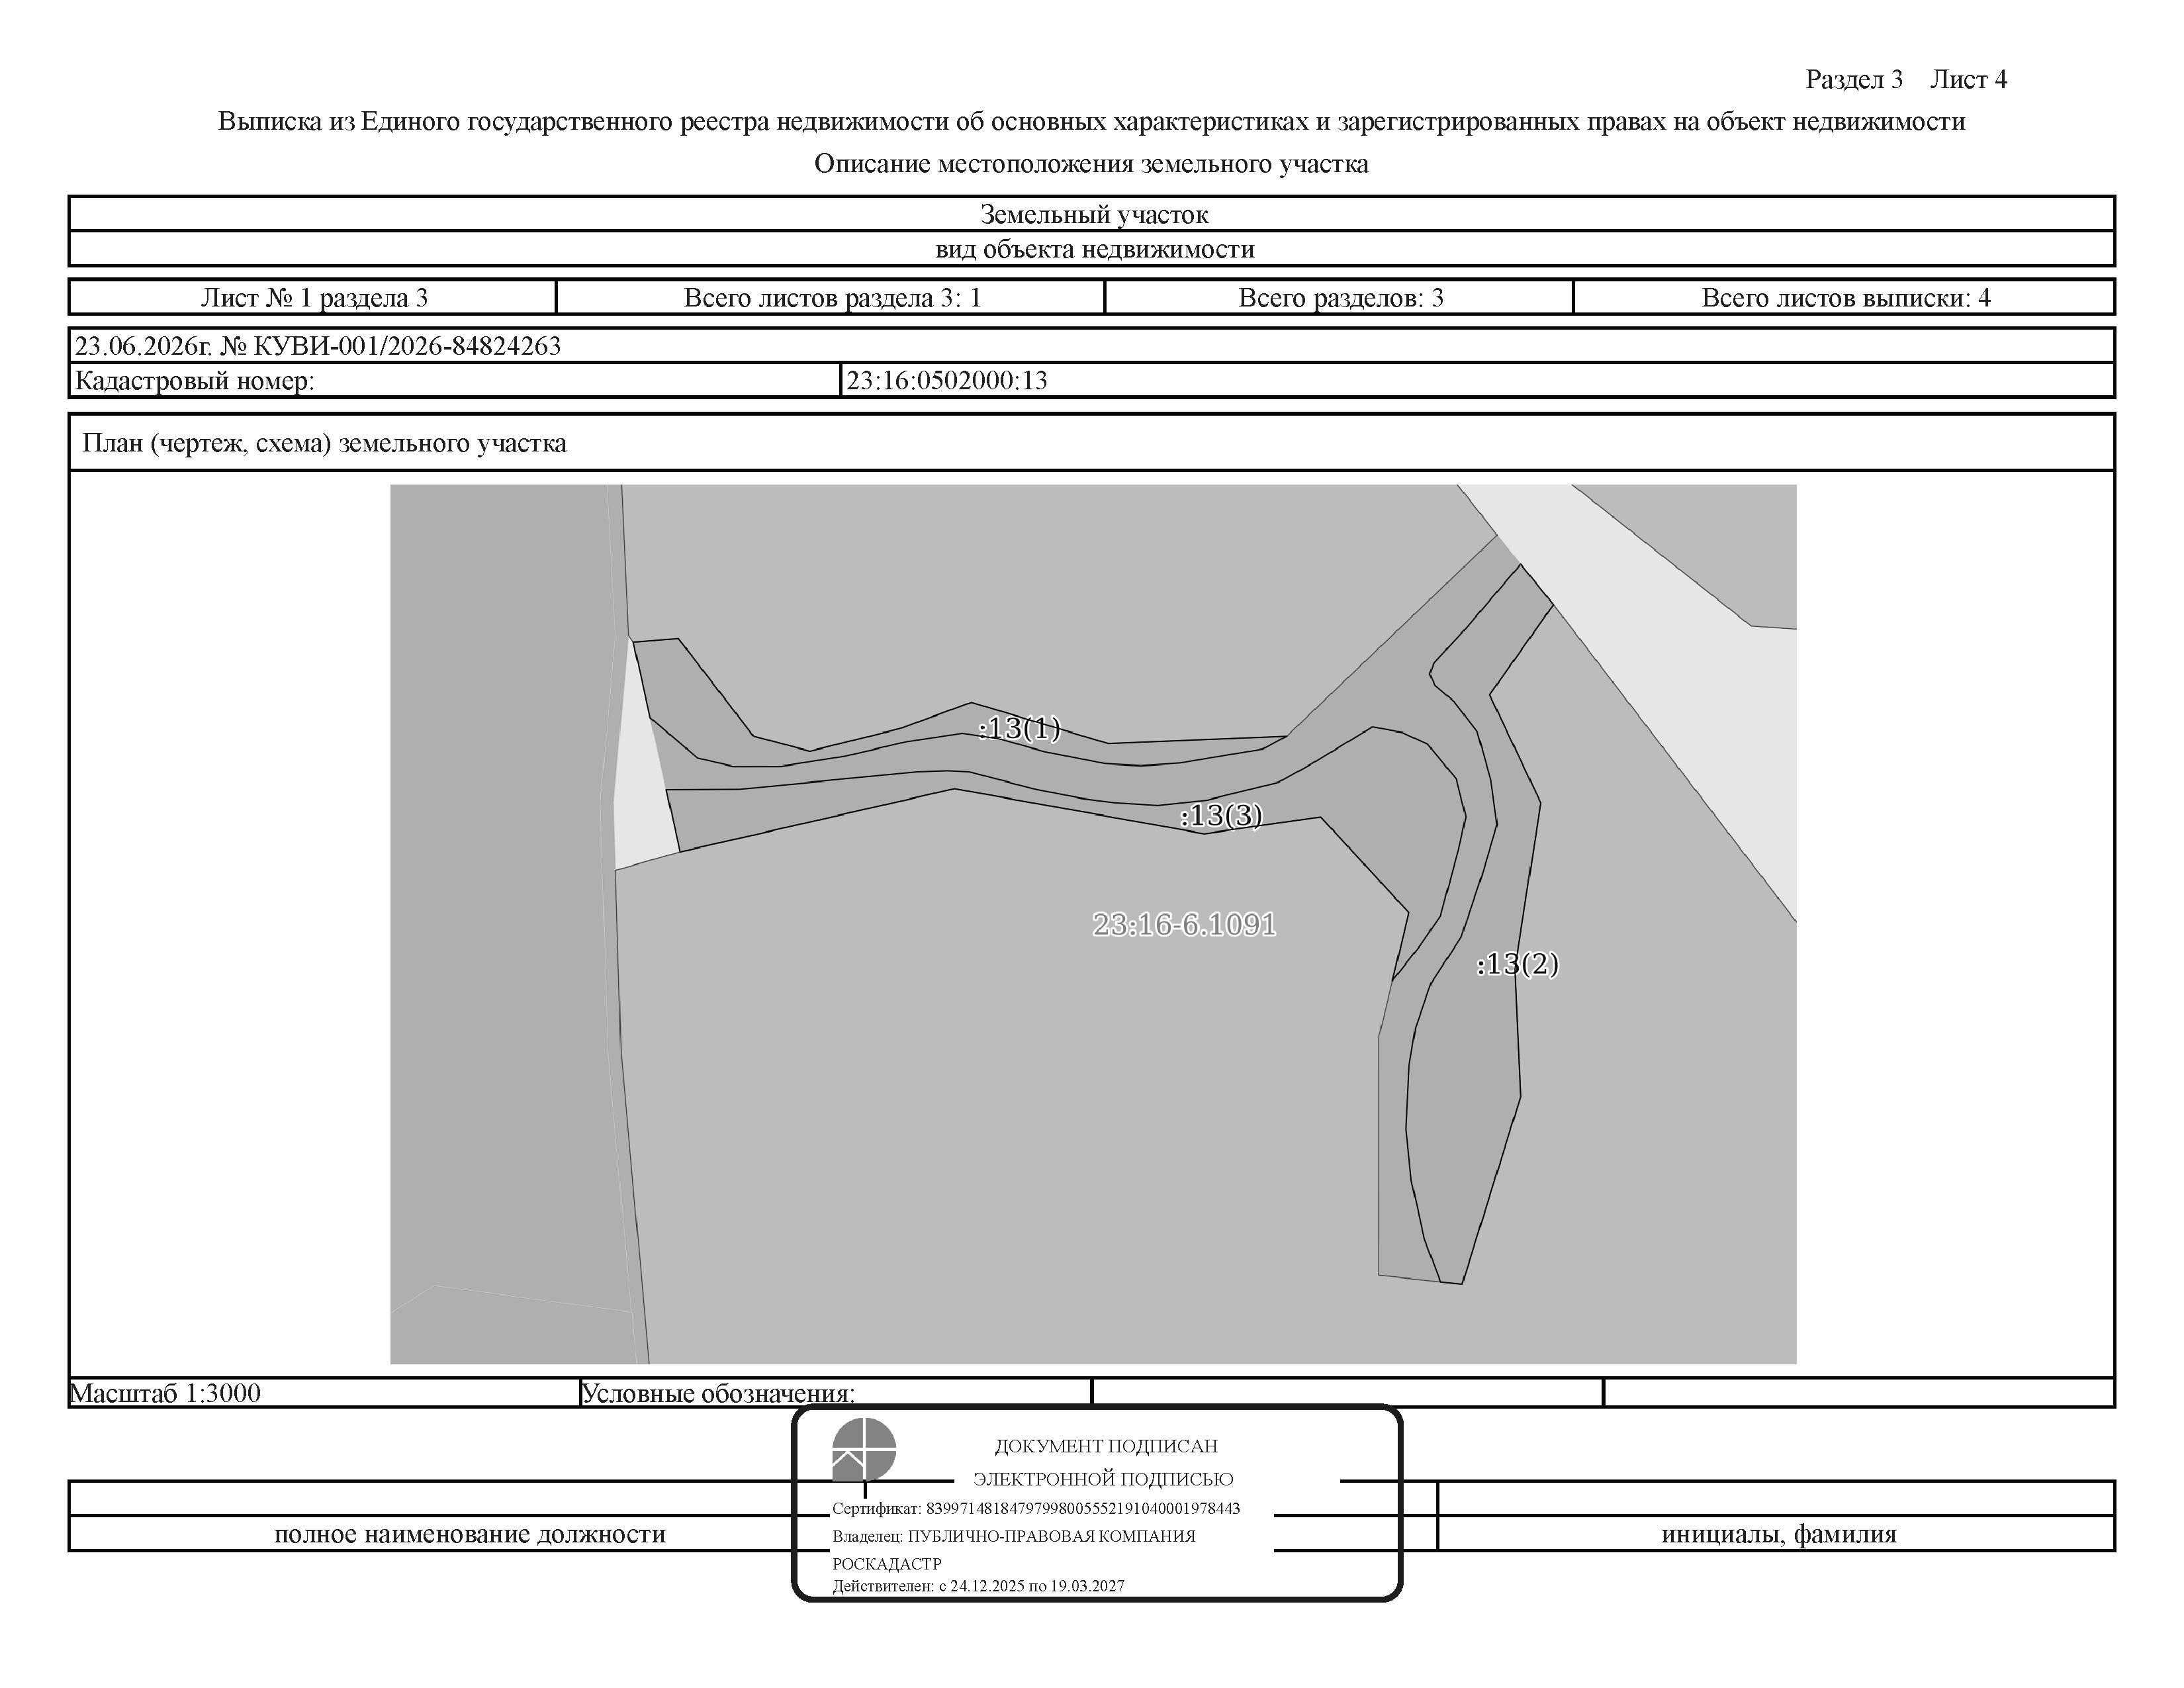The width and height of the screenshot is (2184, 1688).
Task: Click the "ДОКУМЕНТ ПОДПИСАН" stamp line
Action: coord(1106,1446)
